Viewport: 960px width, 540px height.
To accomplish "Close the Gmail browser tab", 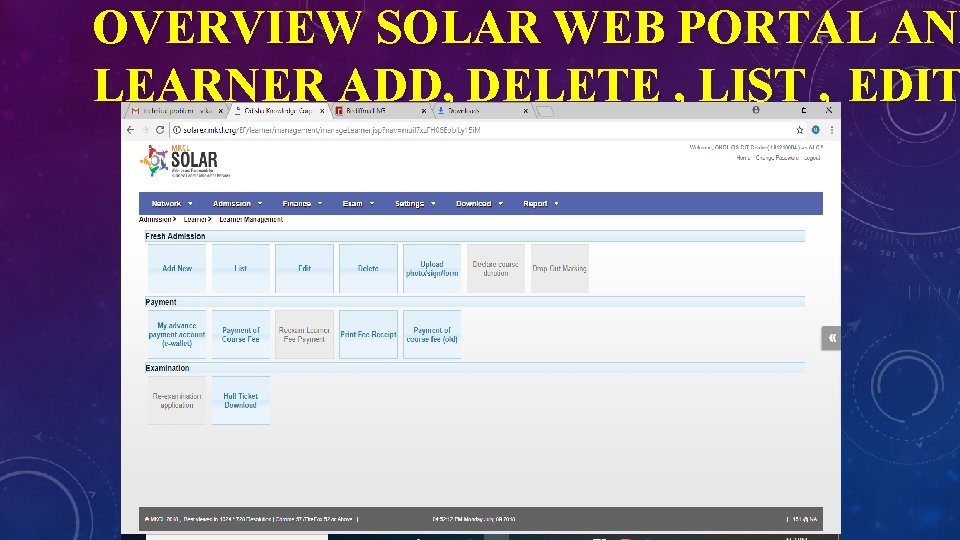I will (x=220, y=111).
